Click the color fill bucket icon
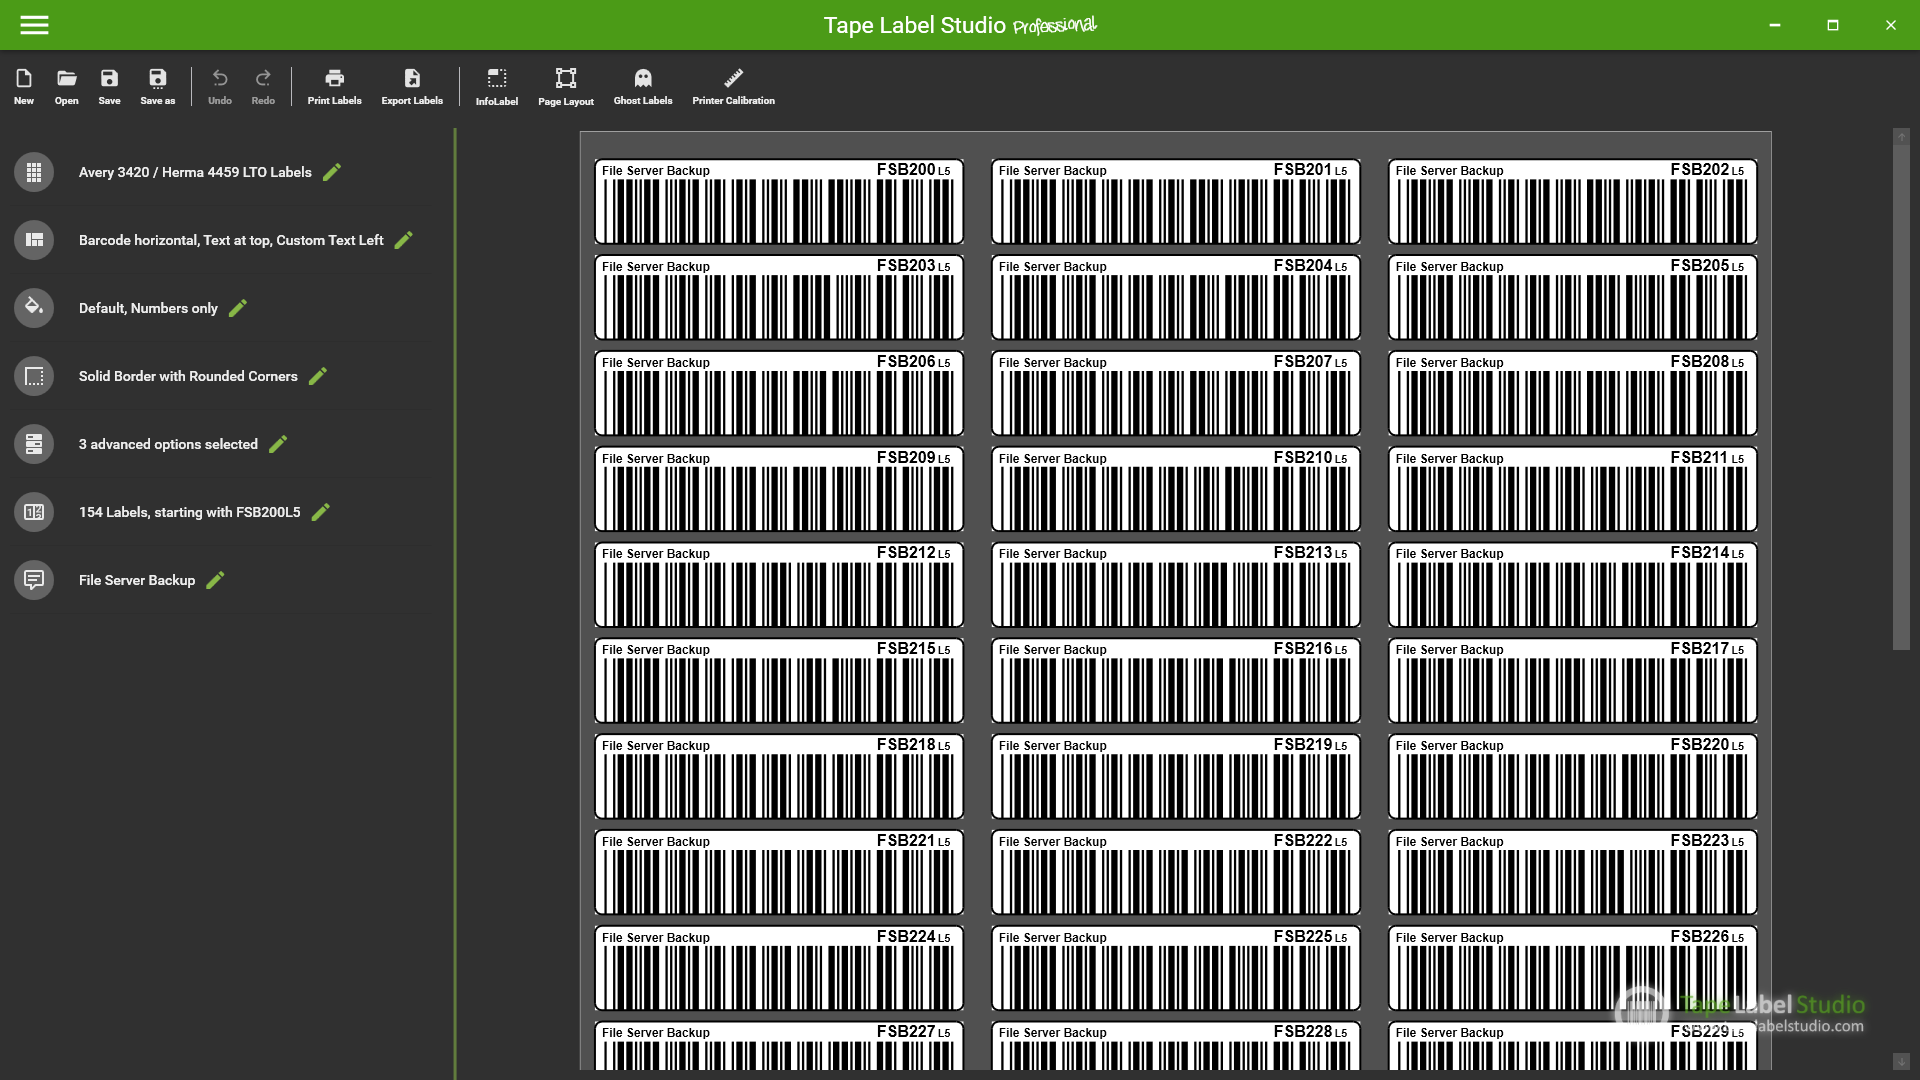 [x=34, y=308]
